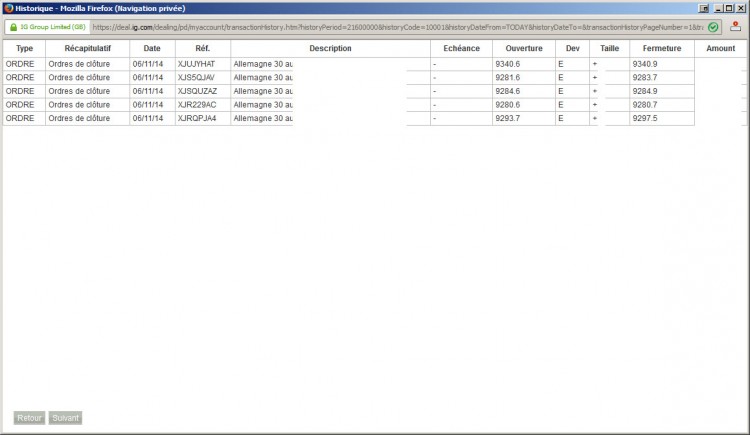Click the green padlock security icon
The image size is (750, 435).
point(13,27)
